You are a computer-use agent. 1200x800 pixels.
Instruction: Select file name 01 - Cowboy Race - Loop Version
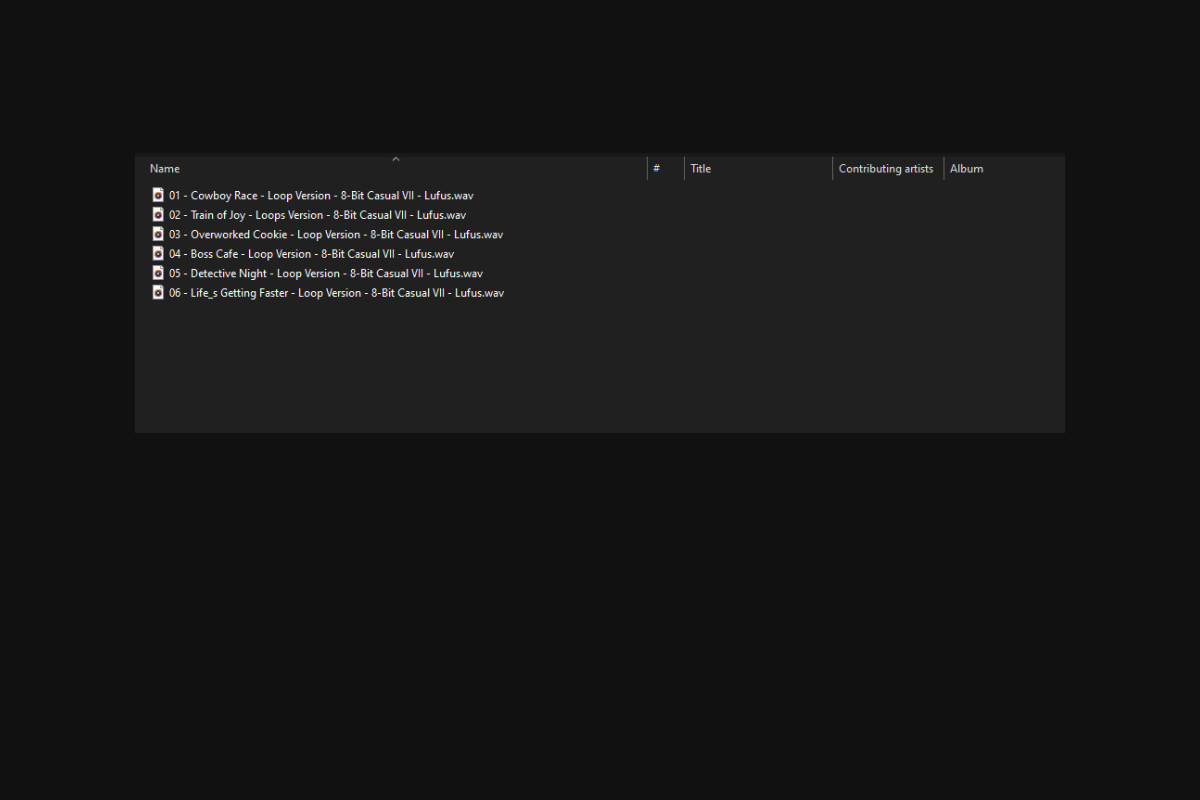pos(321,196)
